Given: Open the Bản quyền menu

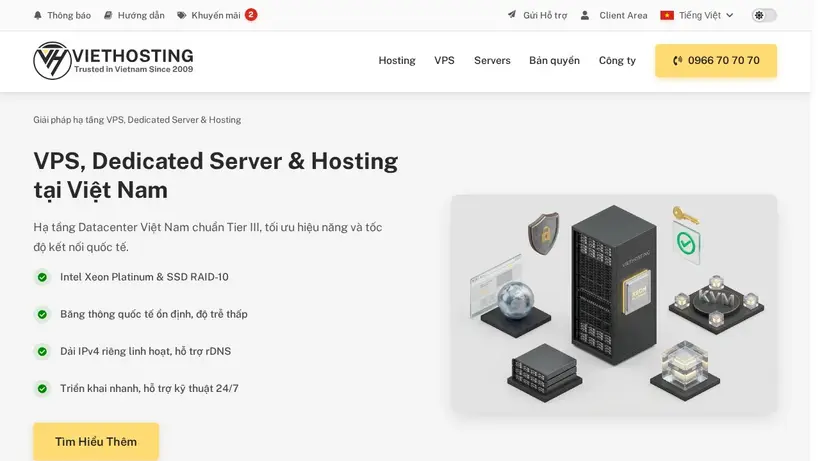Looking at the screenshot, I should [x=554, y=61].
